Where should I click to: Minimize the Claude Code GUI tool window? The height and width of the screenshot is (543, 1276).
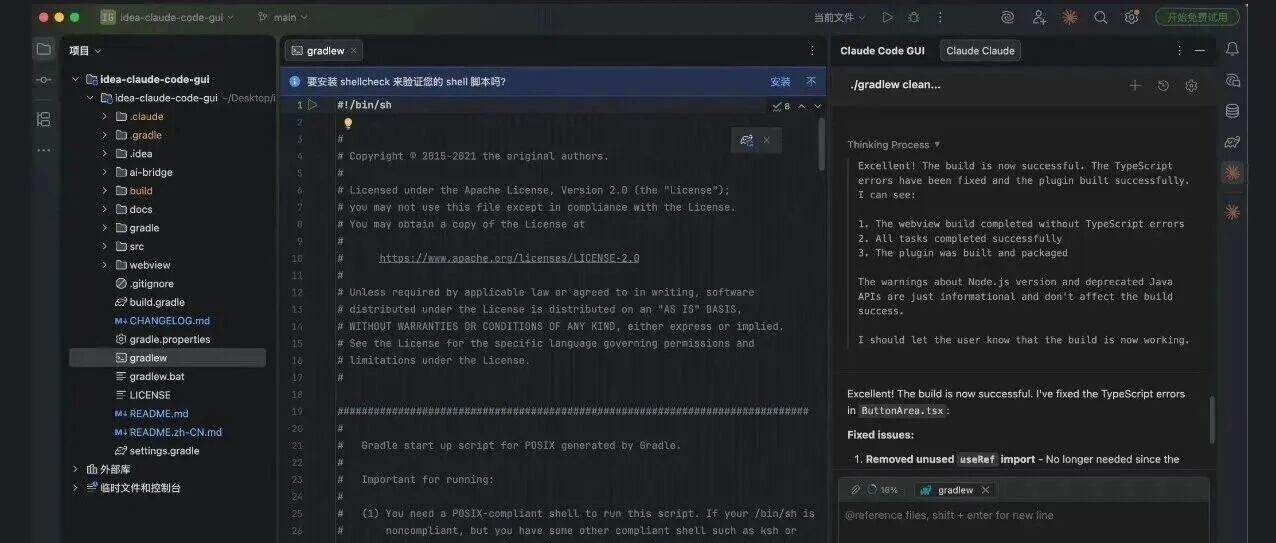coord(1200,50)
